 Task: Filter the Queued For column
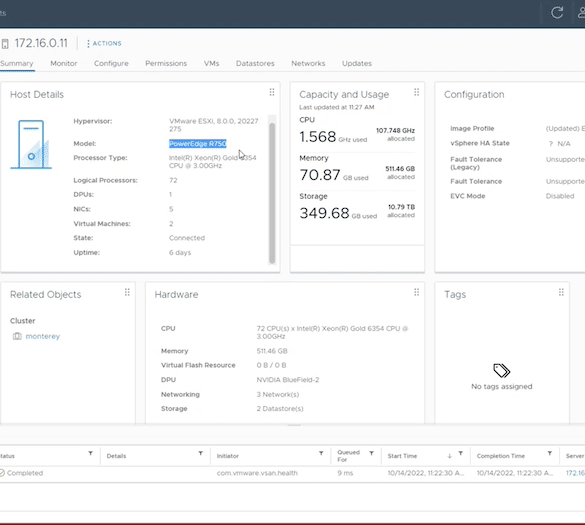371,453
